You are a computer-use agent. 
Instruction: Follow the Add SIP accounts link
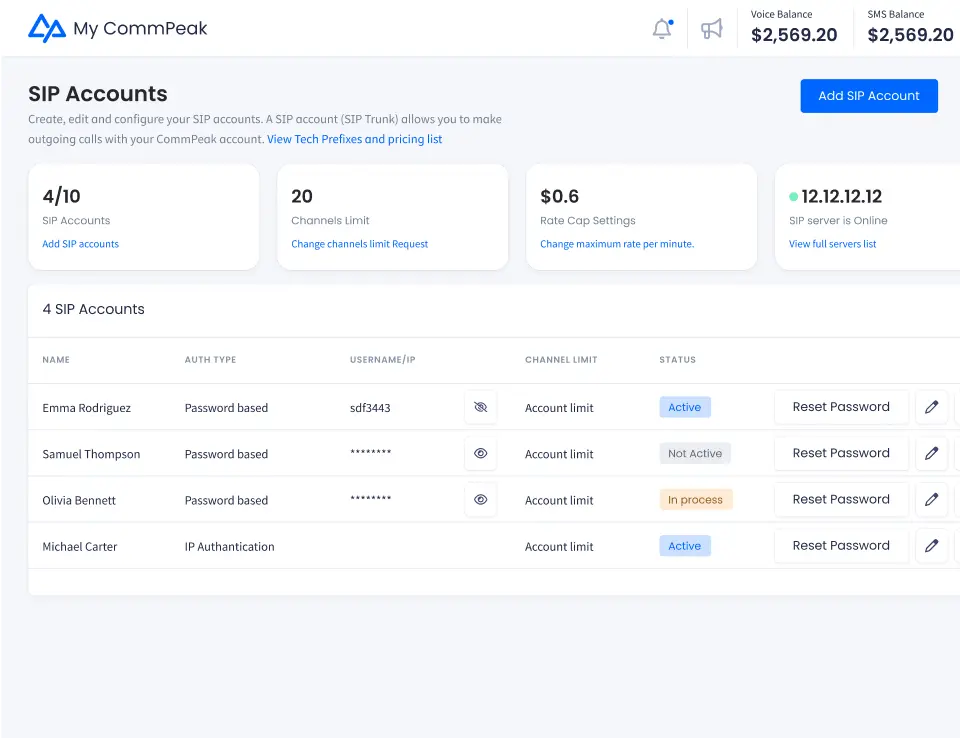coord(80,244)
